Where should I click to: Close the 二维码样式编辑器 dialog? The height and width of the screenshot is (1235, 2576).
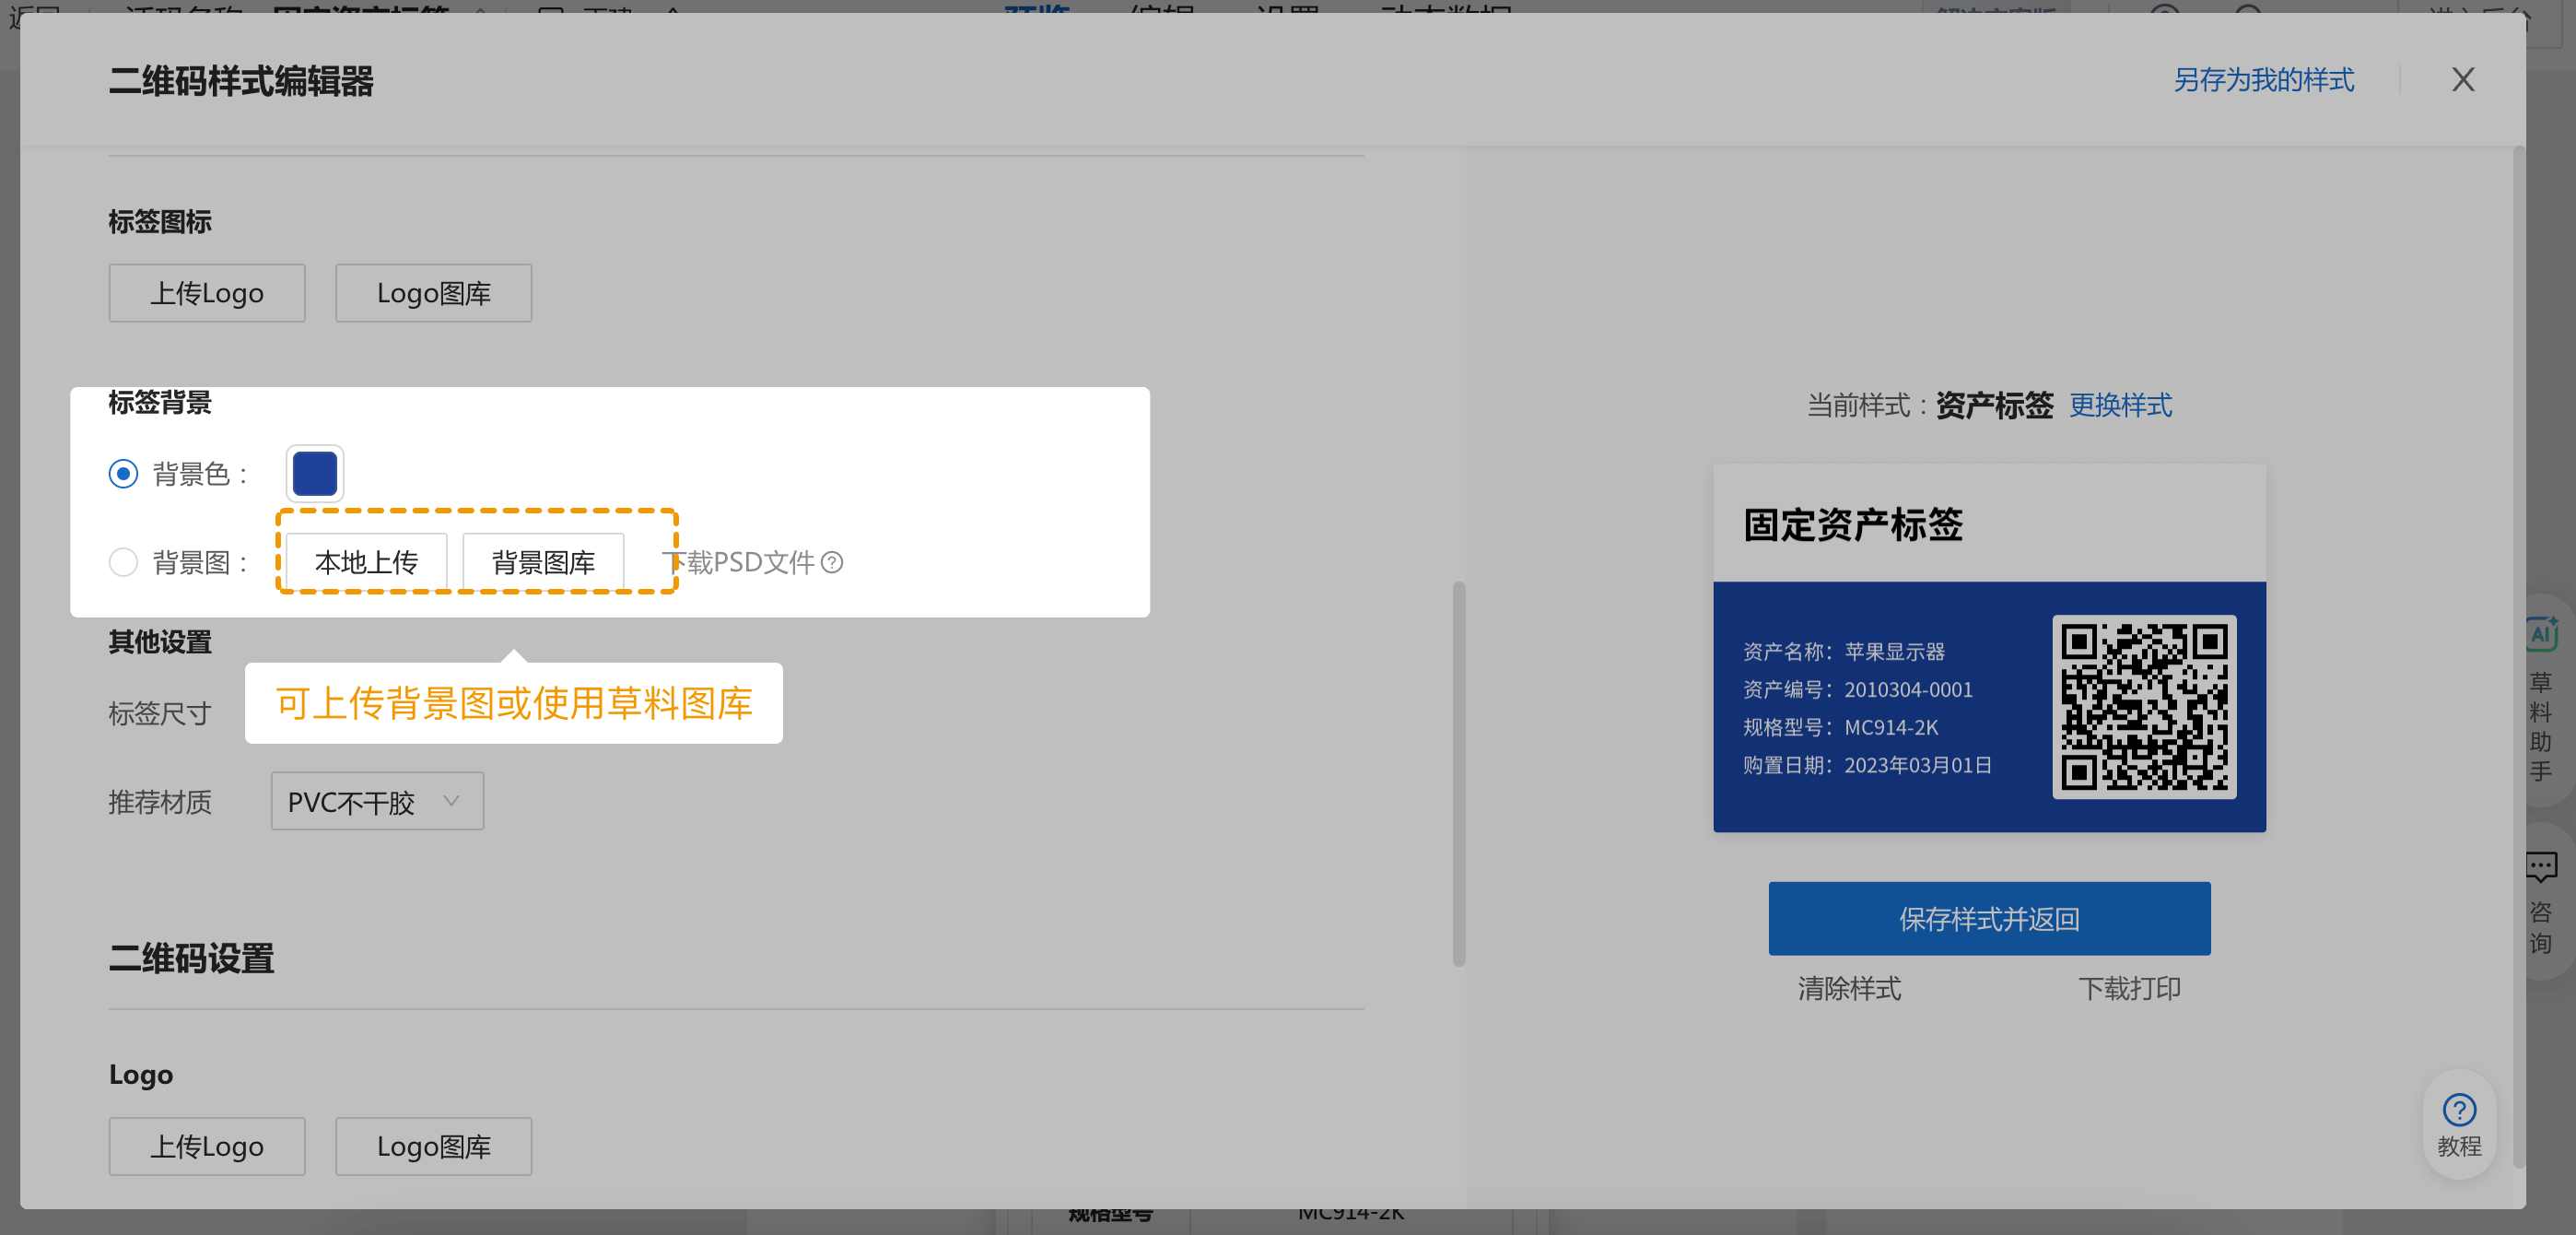(x=2462, y=80)
